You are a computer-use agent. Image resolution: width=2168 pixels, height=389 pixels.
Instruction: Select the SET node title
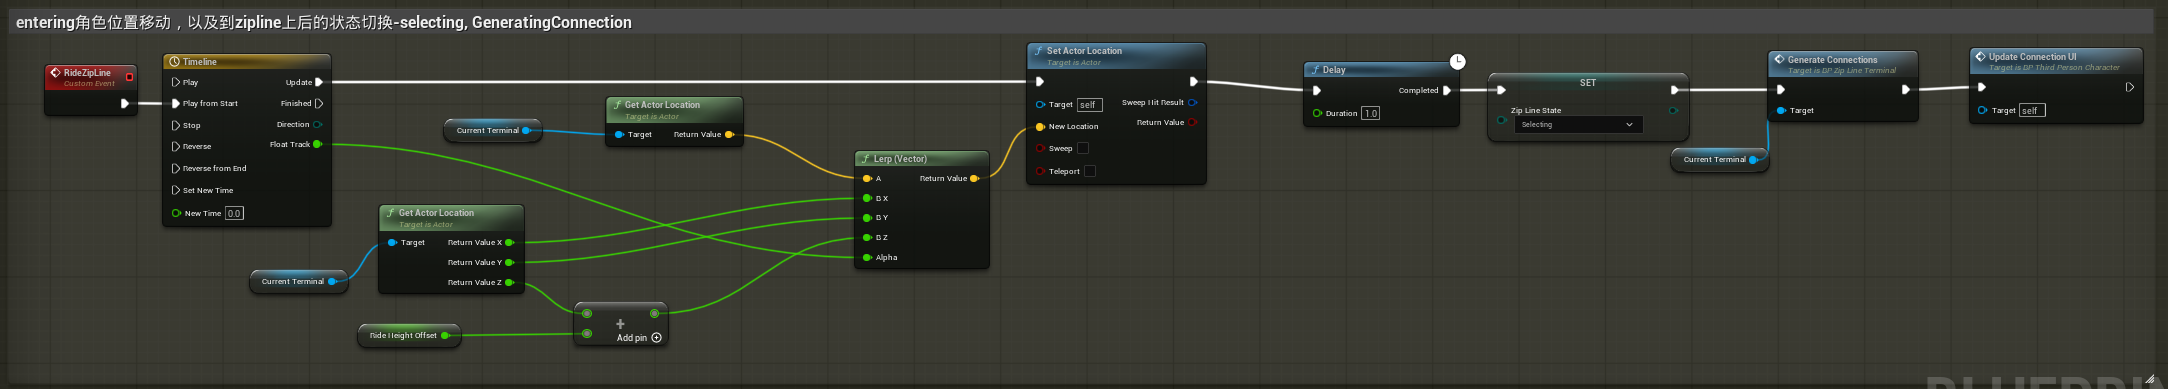tap(1588, 83)
